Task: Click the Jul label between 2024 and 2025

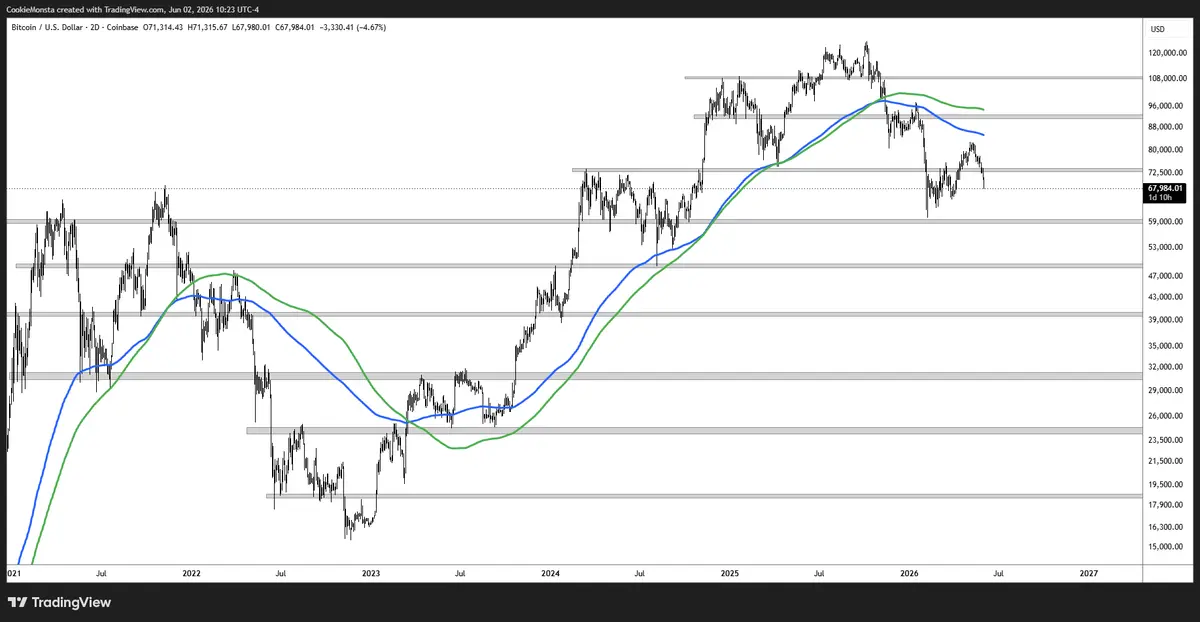Action: (640, 574)
